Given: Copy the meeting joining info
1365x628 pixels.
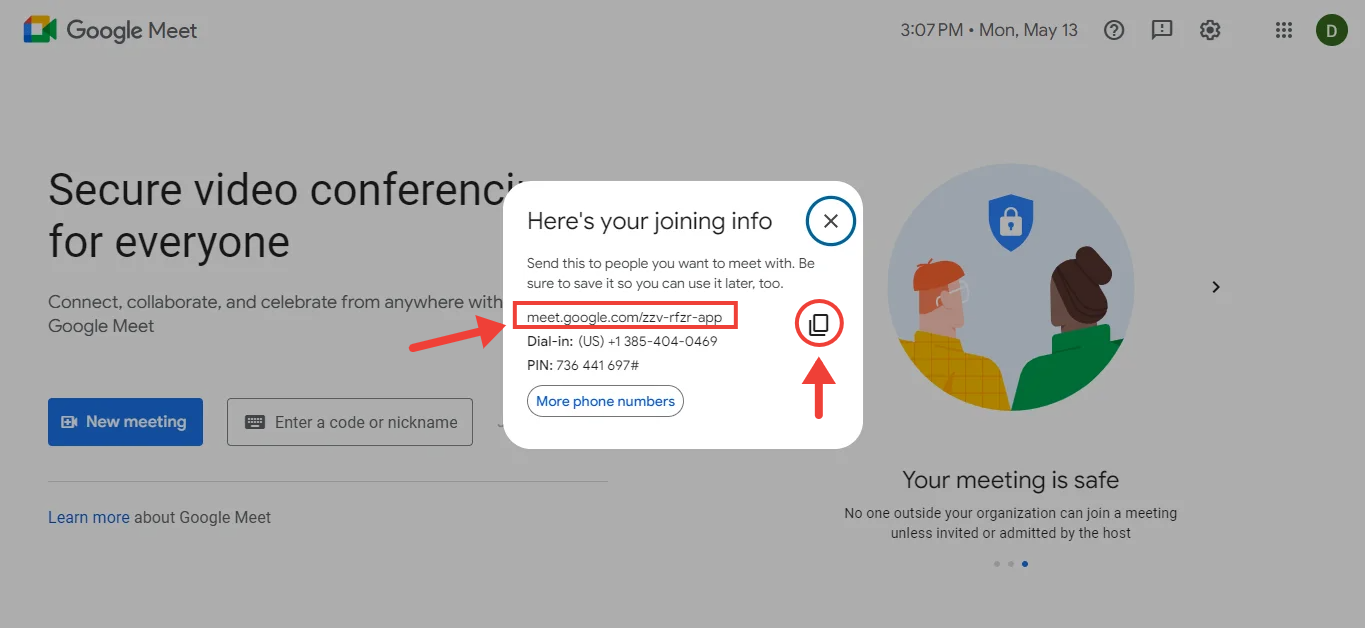Looking at the screenshot, I should tap(819, 324).
